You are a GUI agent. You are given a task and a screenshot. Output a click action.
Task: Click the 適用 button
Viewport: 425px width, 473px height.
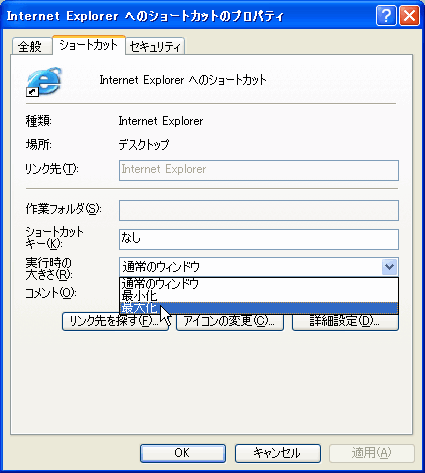click(x=372, y=453)
